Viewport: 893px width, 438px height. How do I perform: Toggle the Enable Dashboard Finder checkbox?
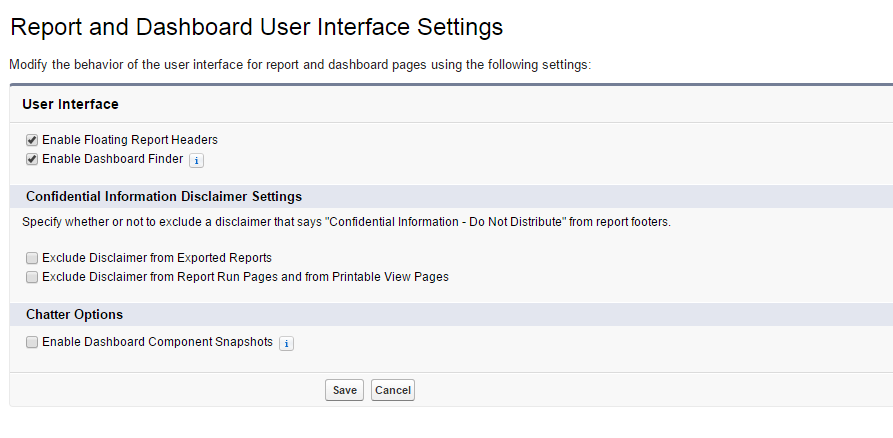tap(32, 159)
